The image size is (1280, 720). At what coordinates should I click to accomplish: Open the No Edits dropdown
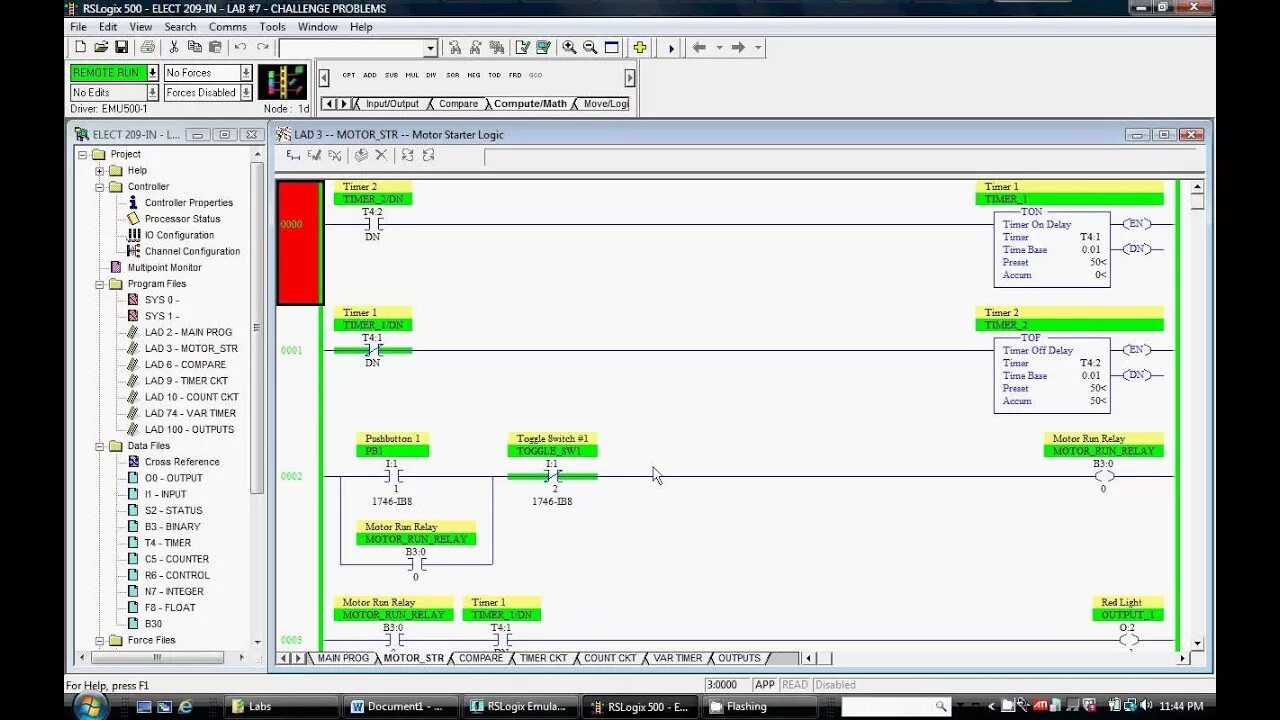[x=152, y=93]
